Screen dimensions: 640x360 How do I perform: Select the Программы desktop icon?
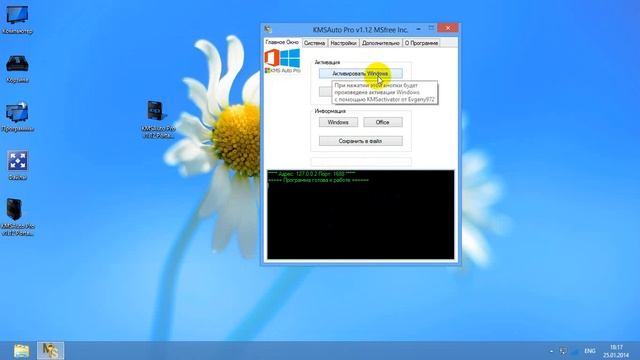pos(17,118)
